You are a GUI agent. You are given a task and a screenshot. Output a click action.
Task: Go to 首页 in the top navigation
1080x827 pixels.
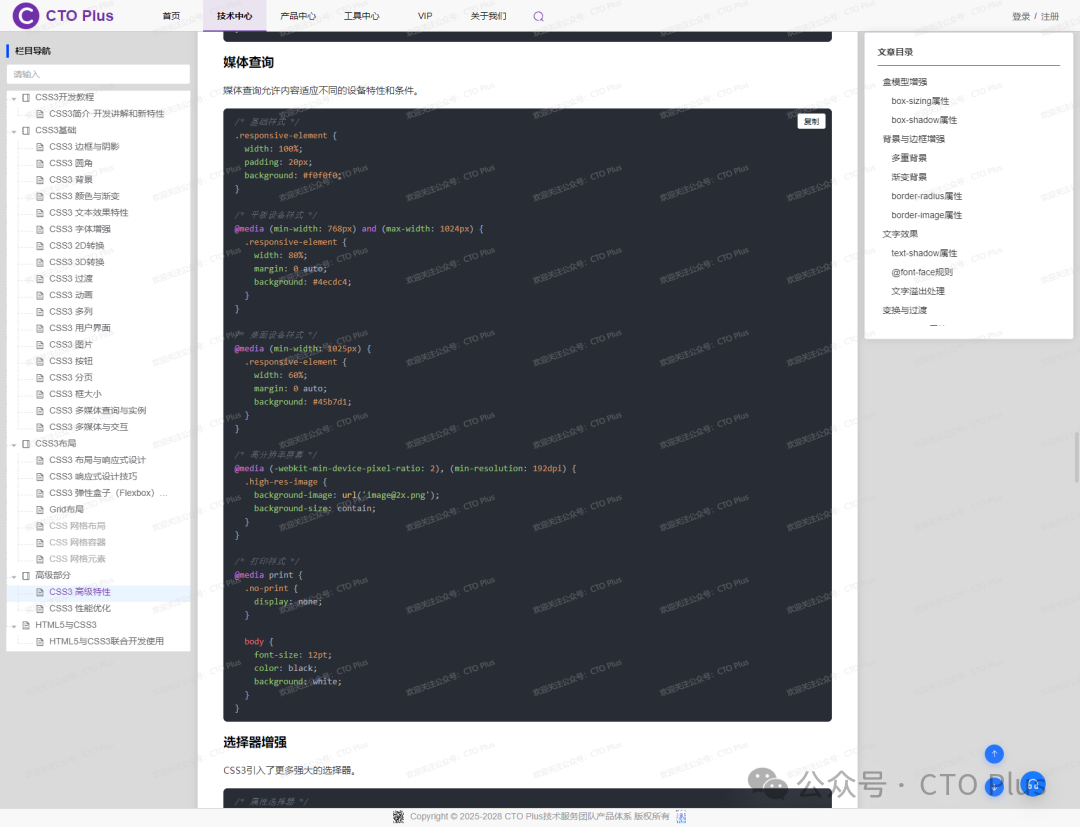tap(172, 16)
